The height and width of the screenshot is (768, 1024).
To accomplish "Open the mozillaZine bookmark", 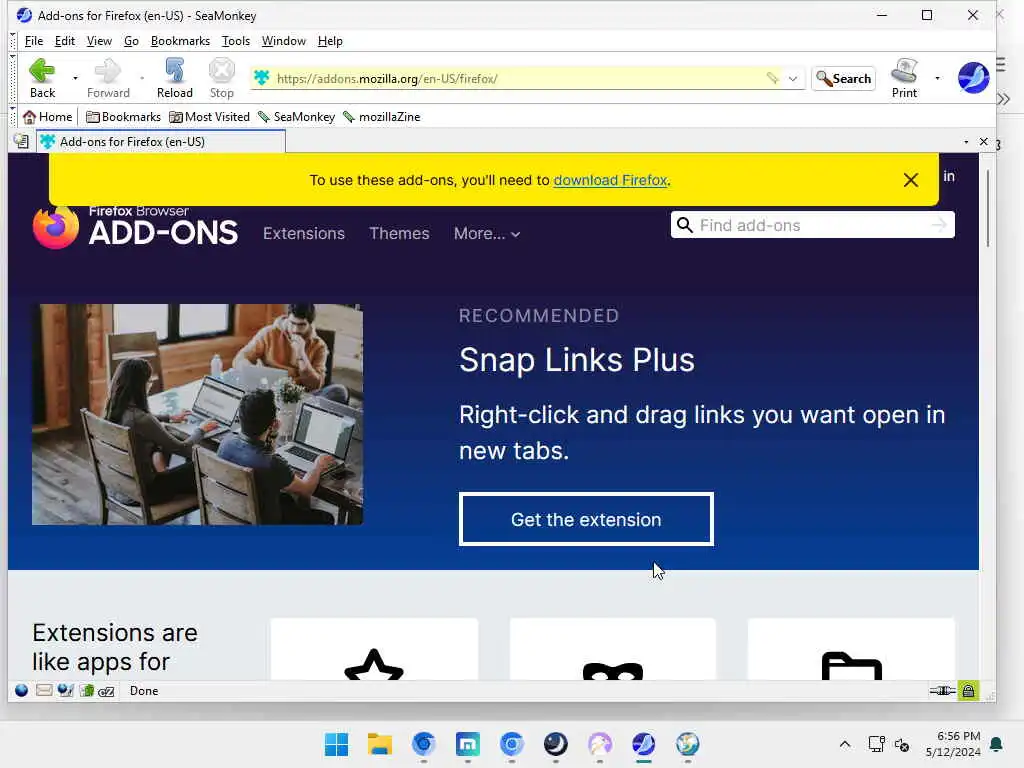I will (382, 117).
